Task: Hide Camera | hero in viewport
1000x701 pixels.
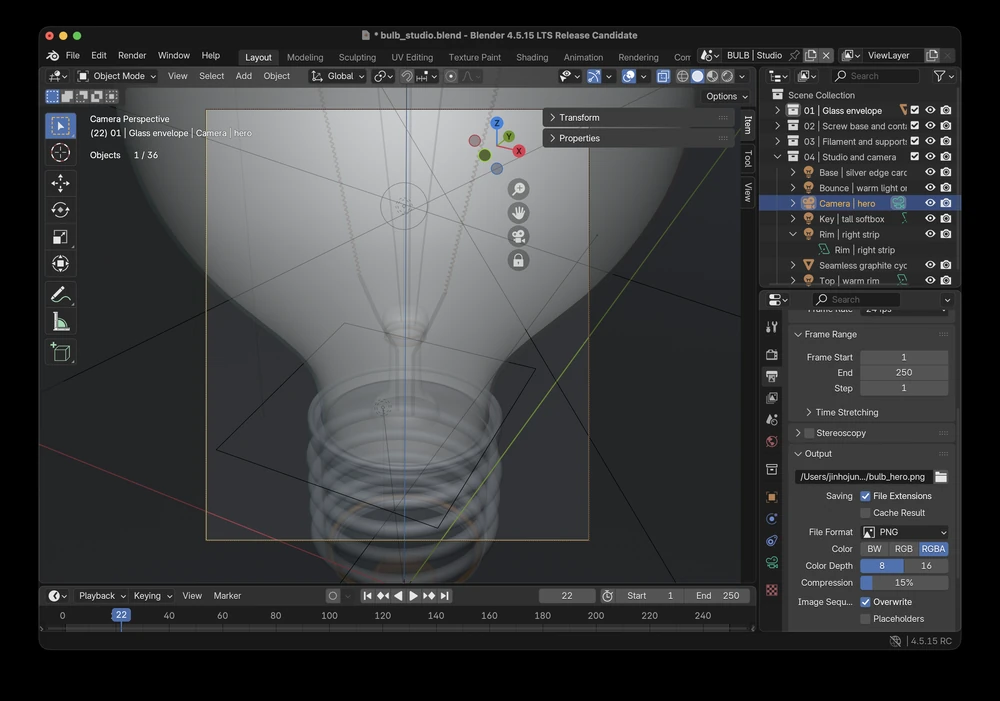Action: (930, 203)
